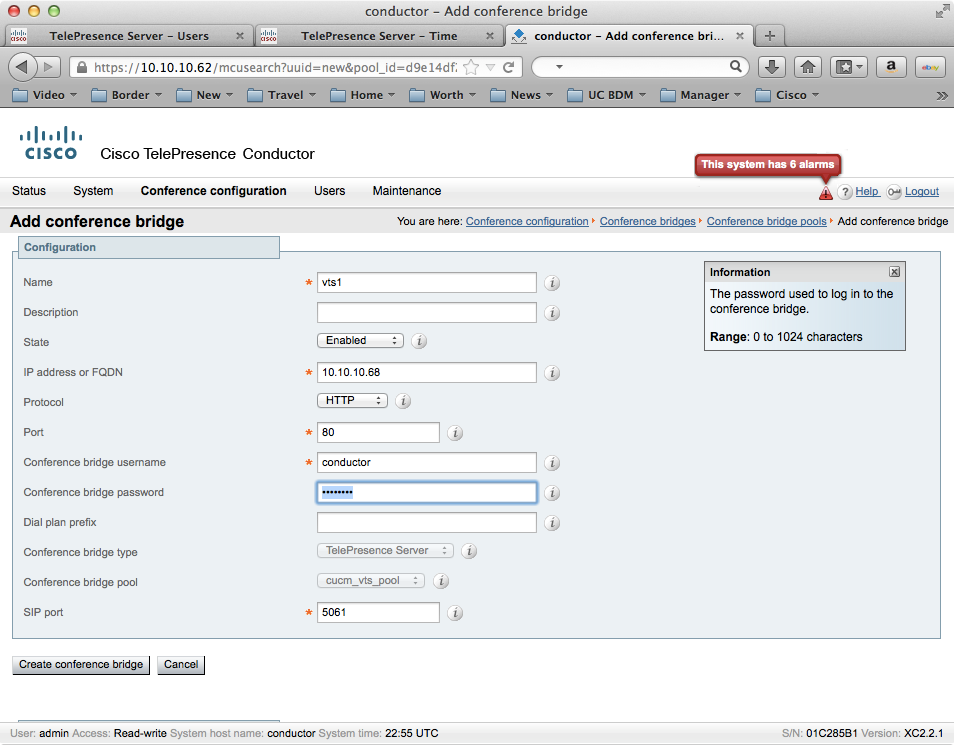The width and height of the screenshot is (954, 745).
Task: Click the 'This system has 6 alarms' banner
Action: [x=768, y=164]
